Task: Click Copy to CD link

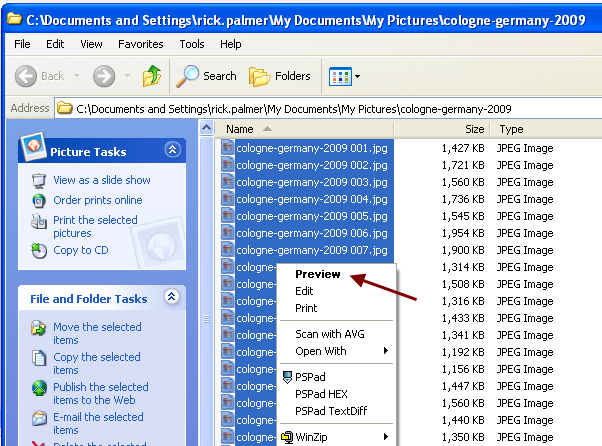Action: point(81,250)
